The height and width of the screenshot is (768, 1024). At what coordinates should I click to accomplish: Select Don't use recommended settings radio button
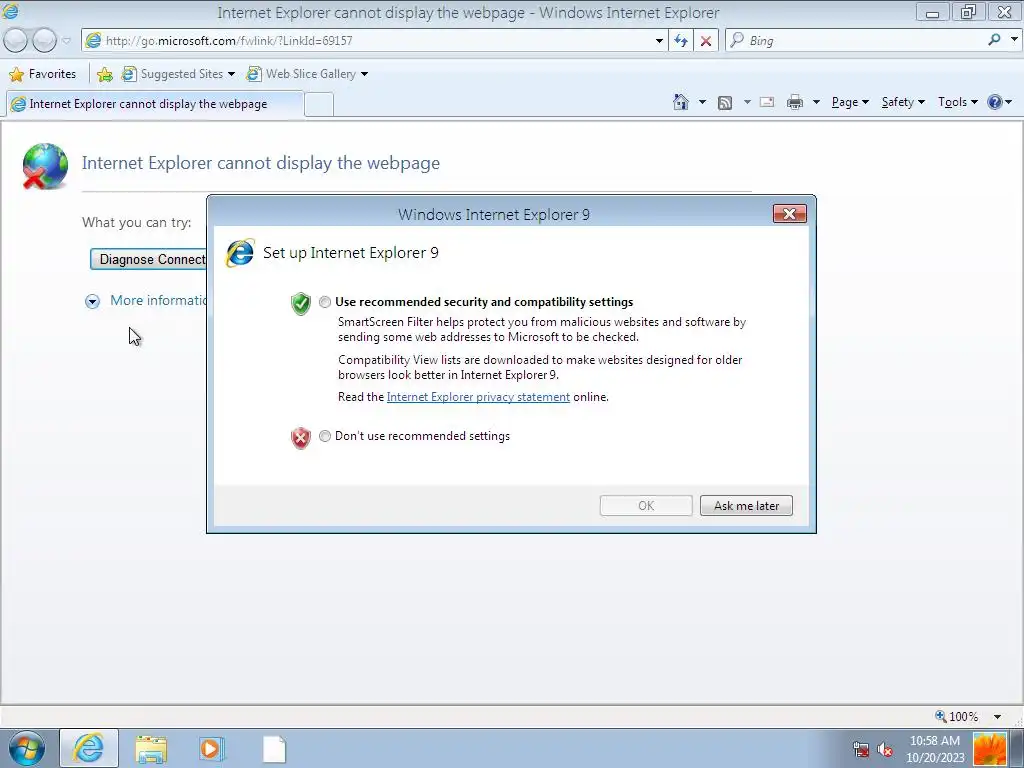pos(325,436)
